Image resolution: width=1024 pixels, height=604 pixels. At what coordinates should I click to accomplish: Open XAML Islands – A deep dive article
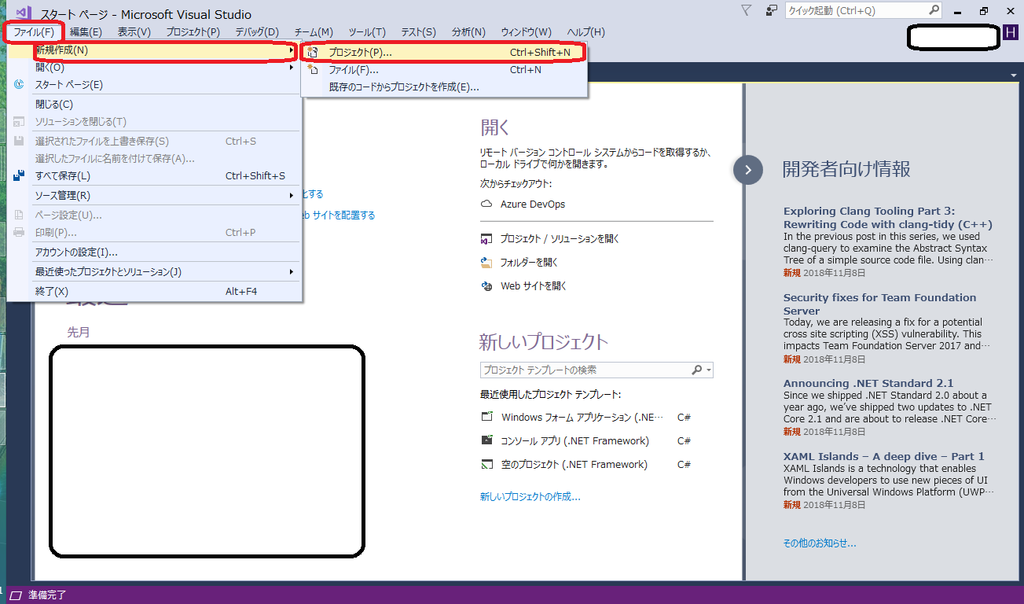tap(884, 456)
